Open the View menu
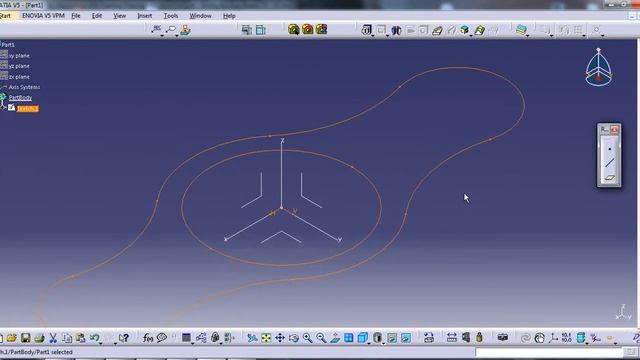 tap(120, 16)
